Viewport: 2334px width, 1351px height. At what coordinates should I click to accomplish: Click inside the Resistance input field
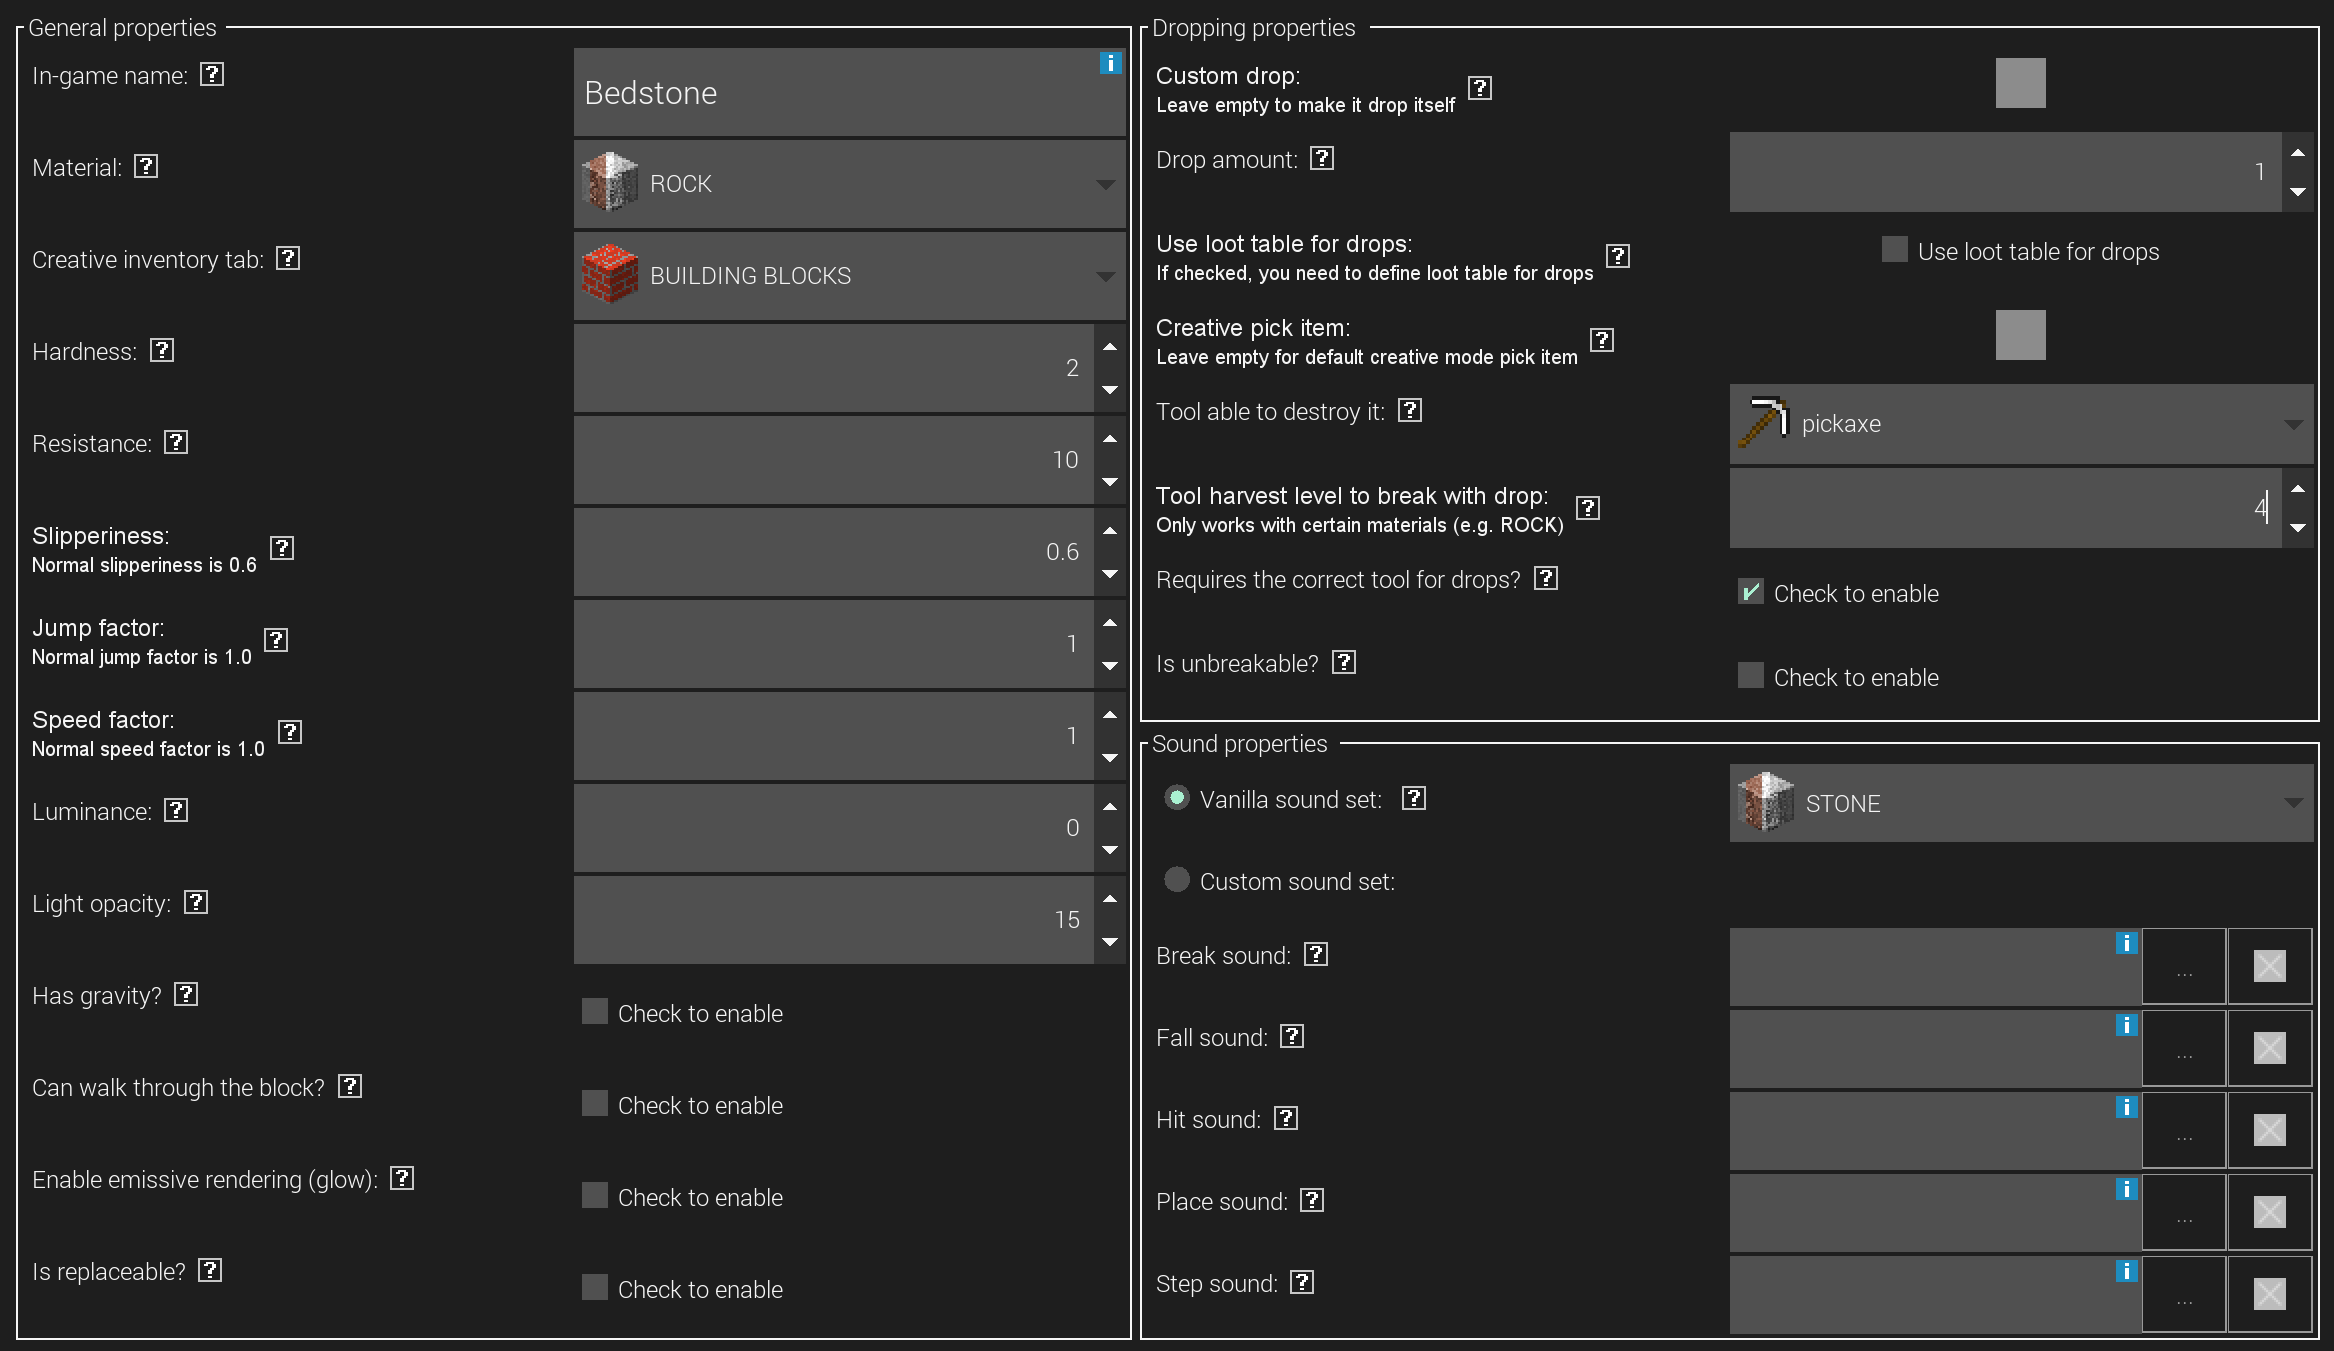point(830,460)
